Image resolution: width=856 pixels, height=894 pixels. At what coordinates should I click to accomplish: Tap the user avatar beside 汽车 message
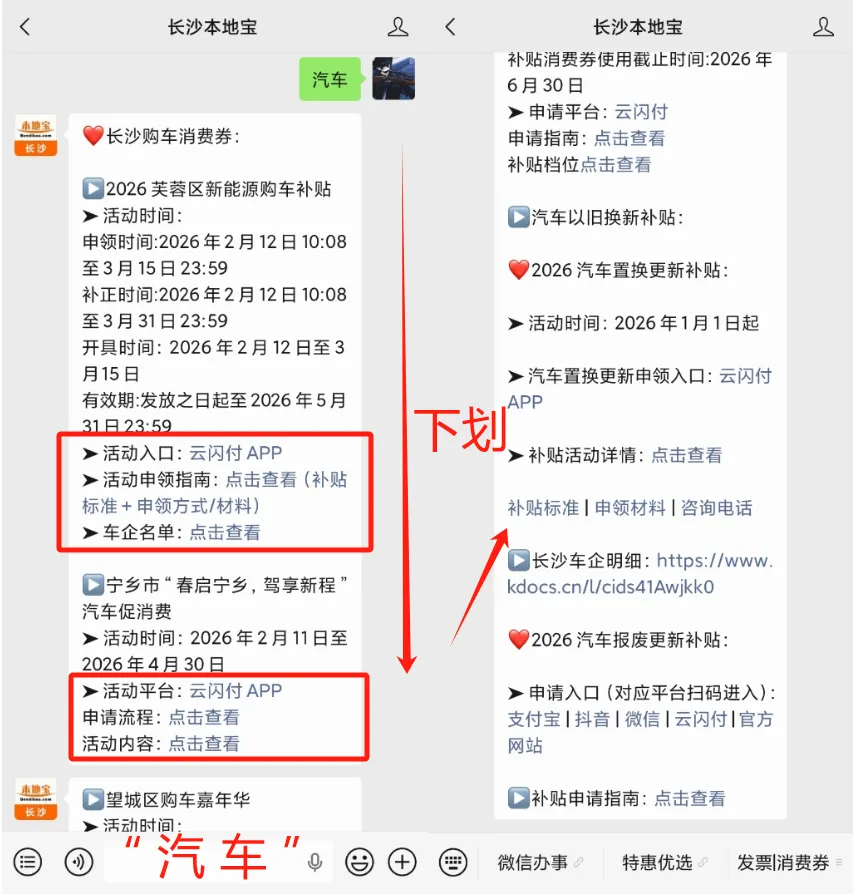coord(393,79)
